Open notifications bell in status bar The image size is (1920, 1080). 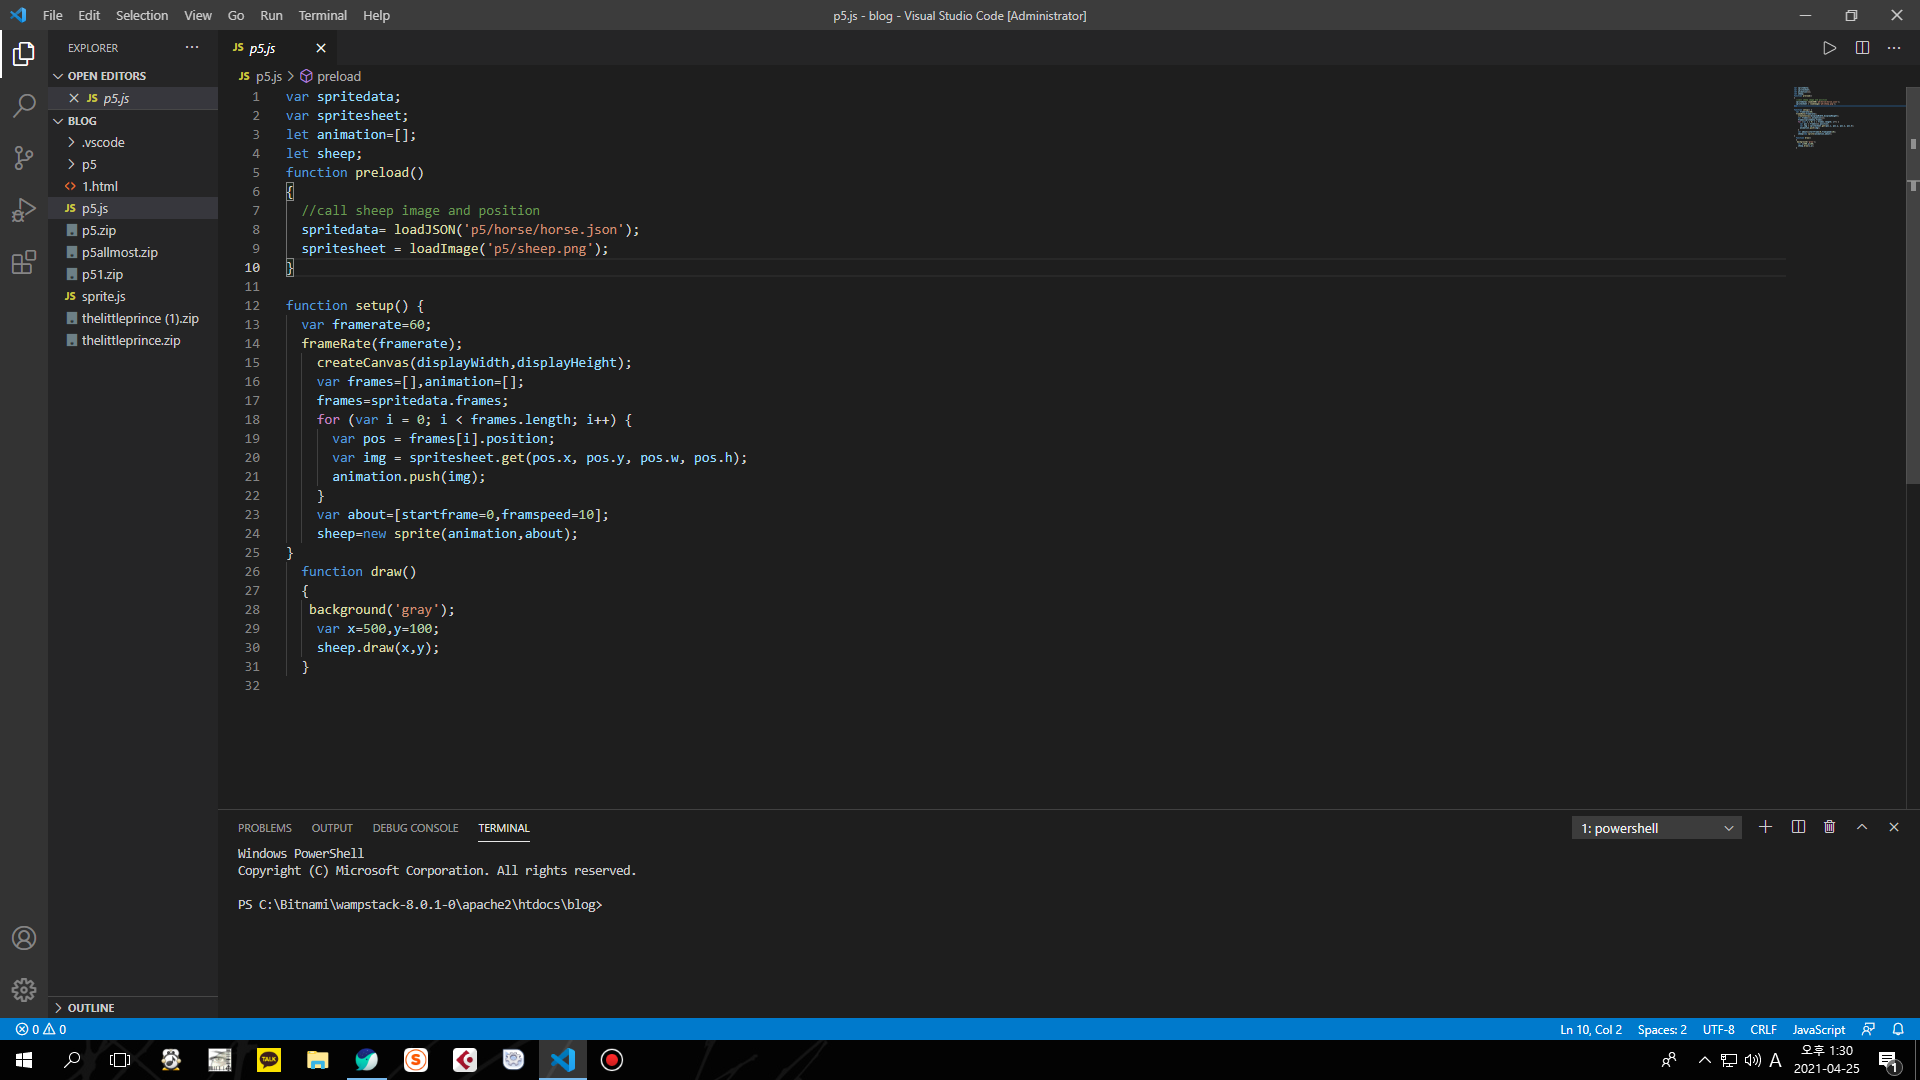(1898, 1029)
